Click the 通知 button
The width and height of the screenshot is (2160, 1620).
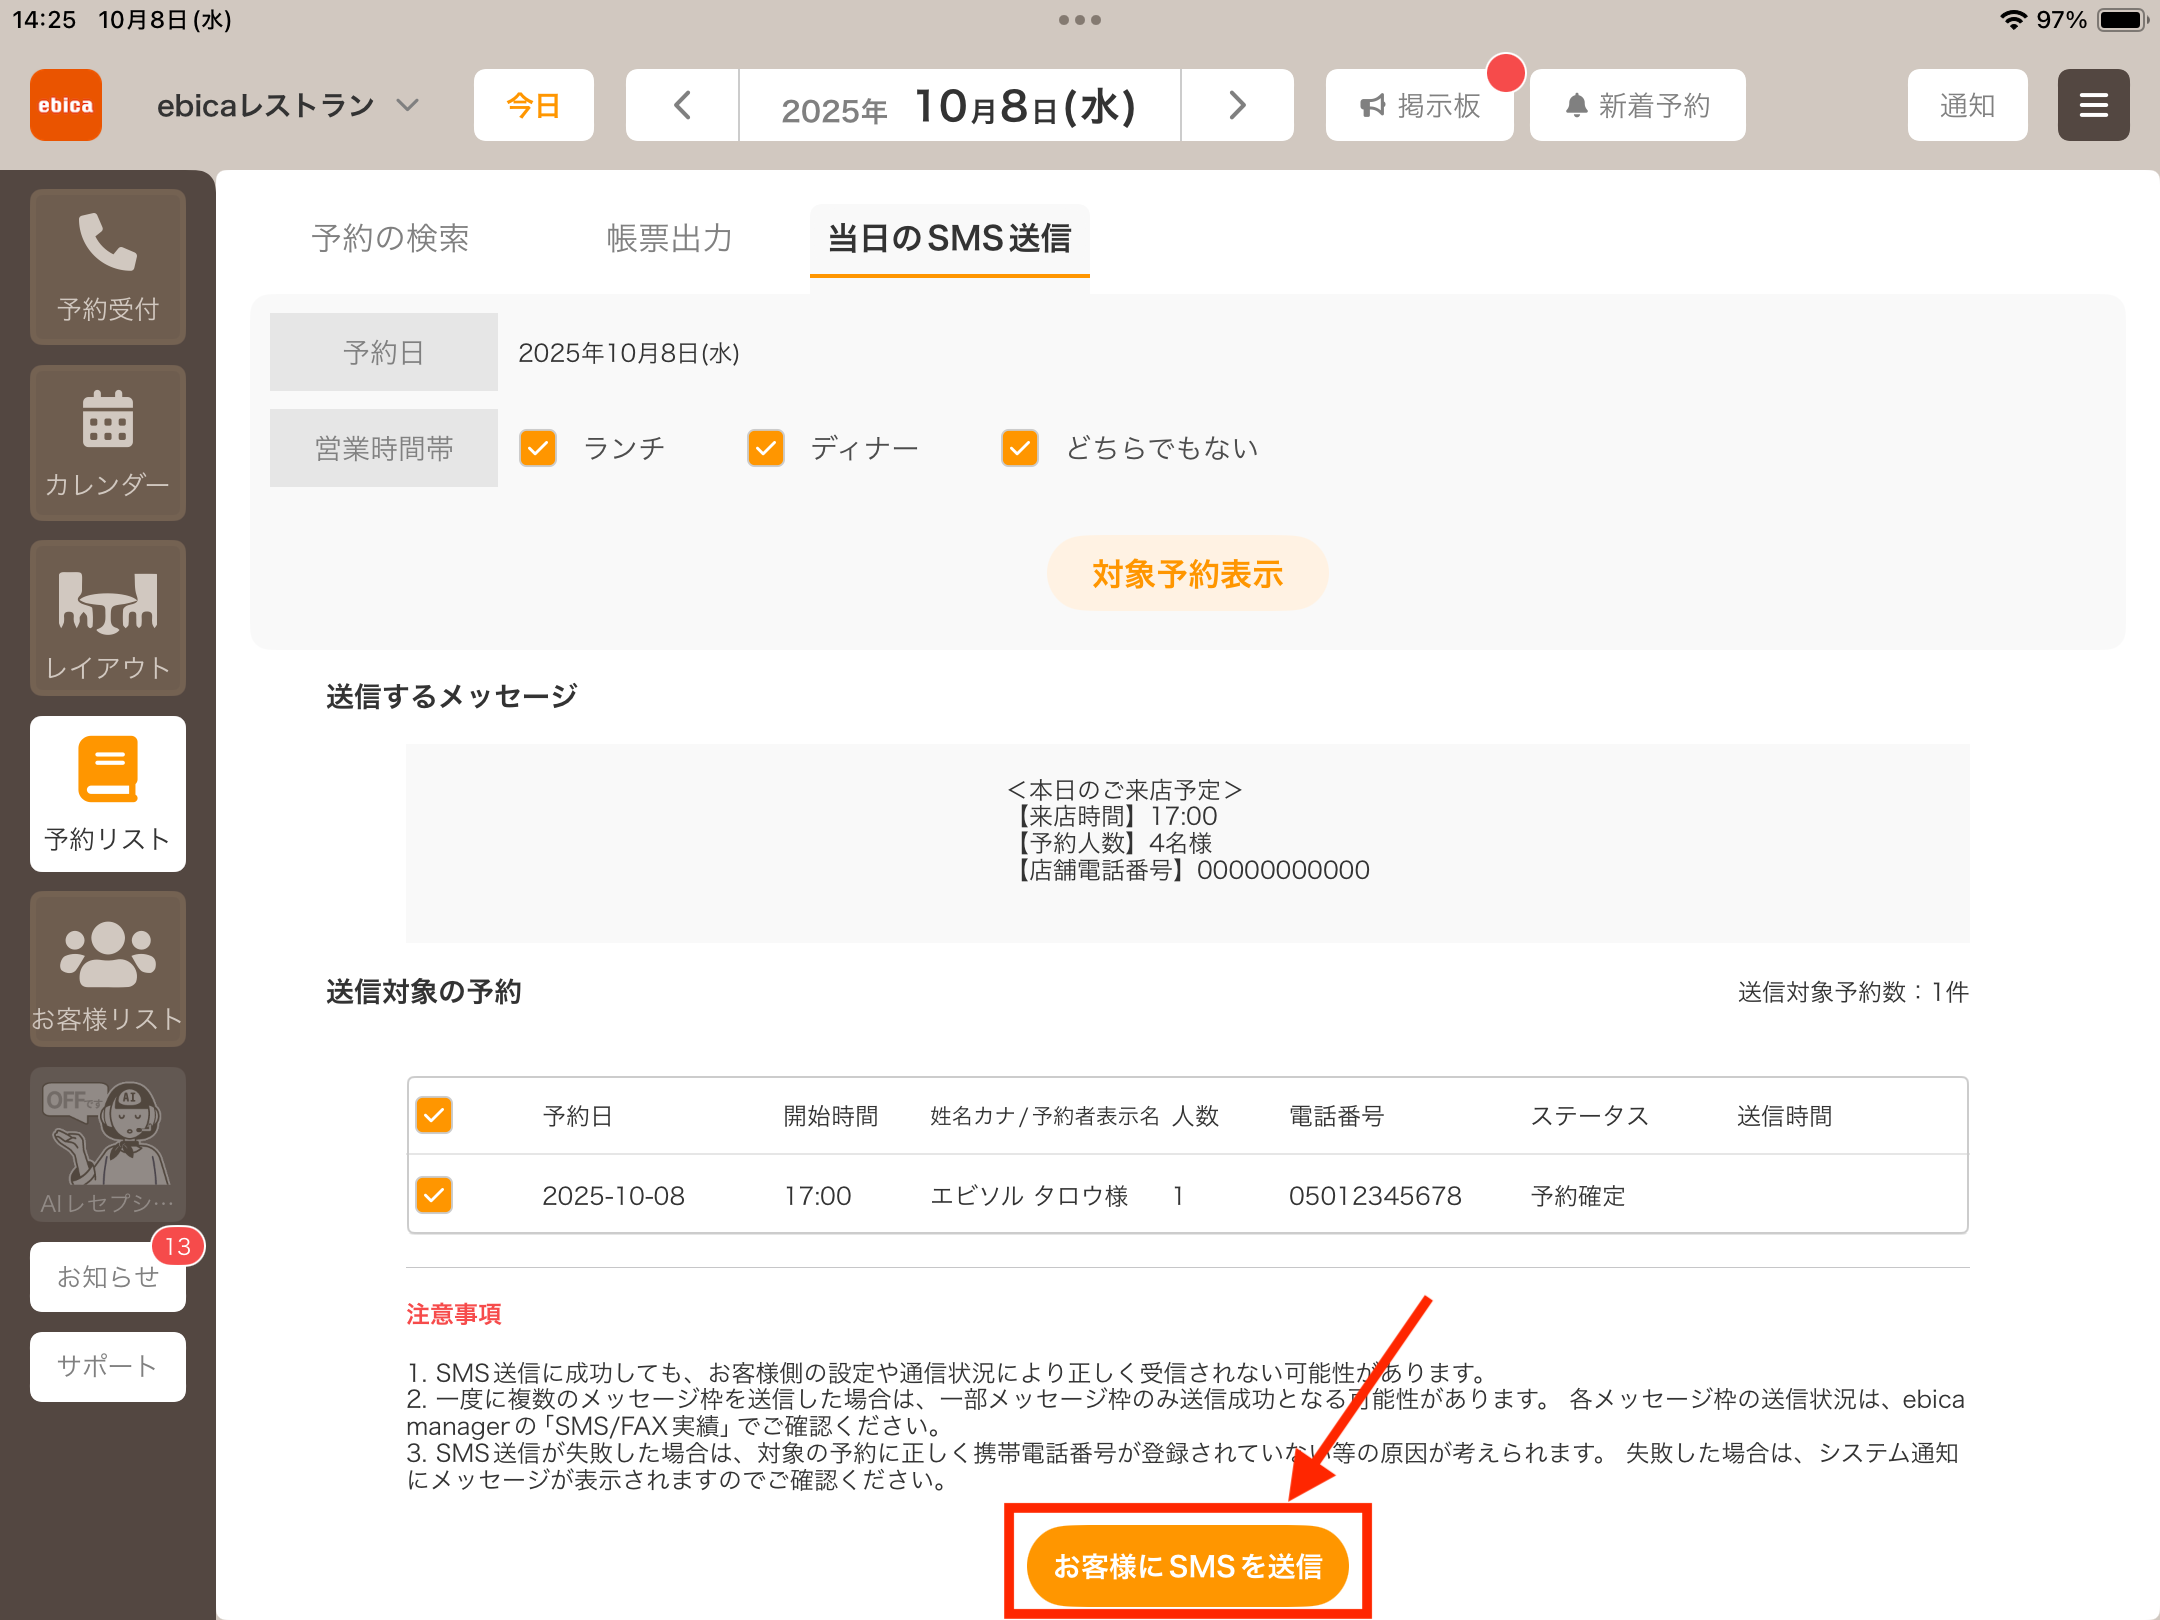1967,105
